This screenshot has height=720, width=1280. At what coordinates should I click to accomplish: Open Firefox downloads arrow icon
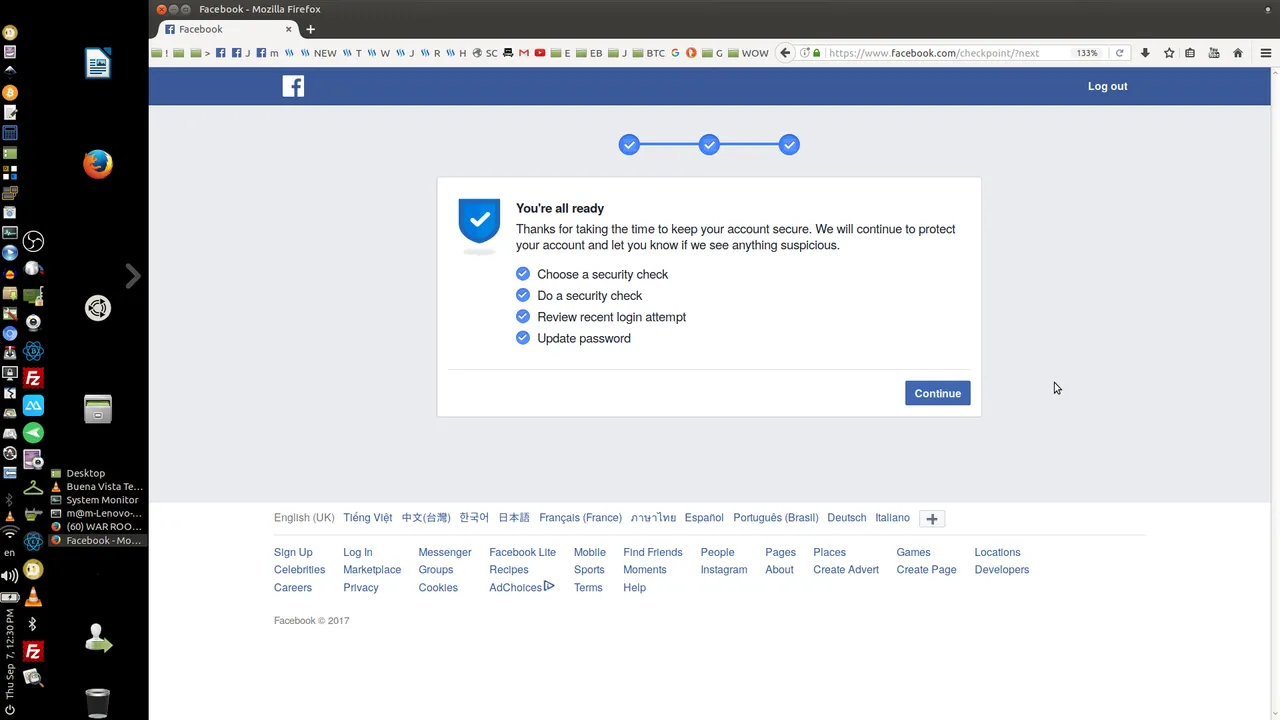point(1146,53)
